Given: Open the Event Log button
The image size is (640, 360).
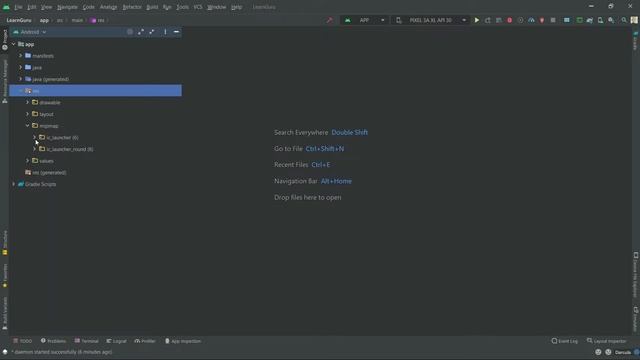Looking at the screenshot, I should click(564, 341).
